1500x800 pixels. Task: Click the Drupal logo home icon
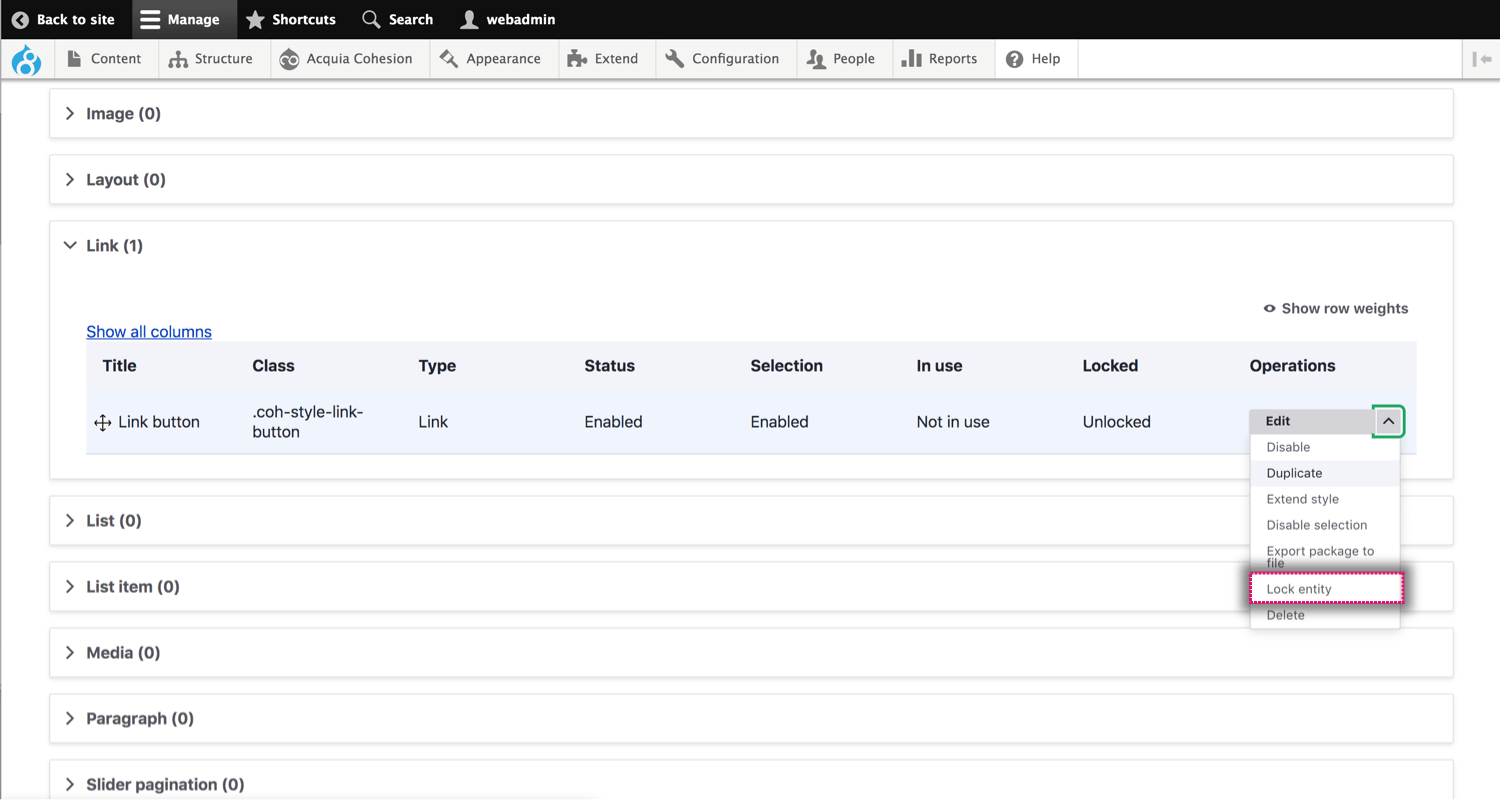click(26, 60)
